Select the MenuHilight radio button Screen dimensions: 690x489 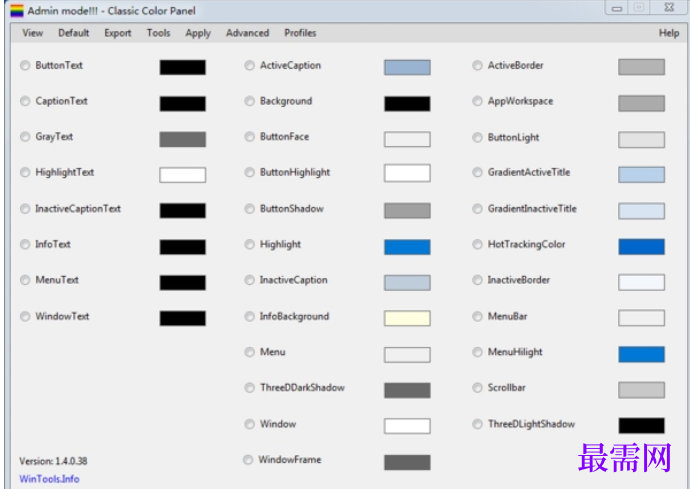pyautogui.click(x=477, y=352)
